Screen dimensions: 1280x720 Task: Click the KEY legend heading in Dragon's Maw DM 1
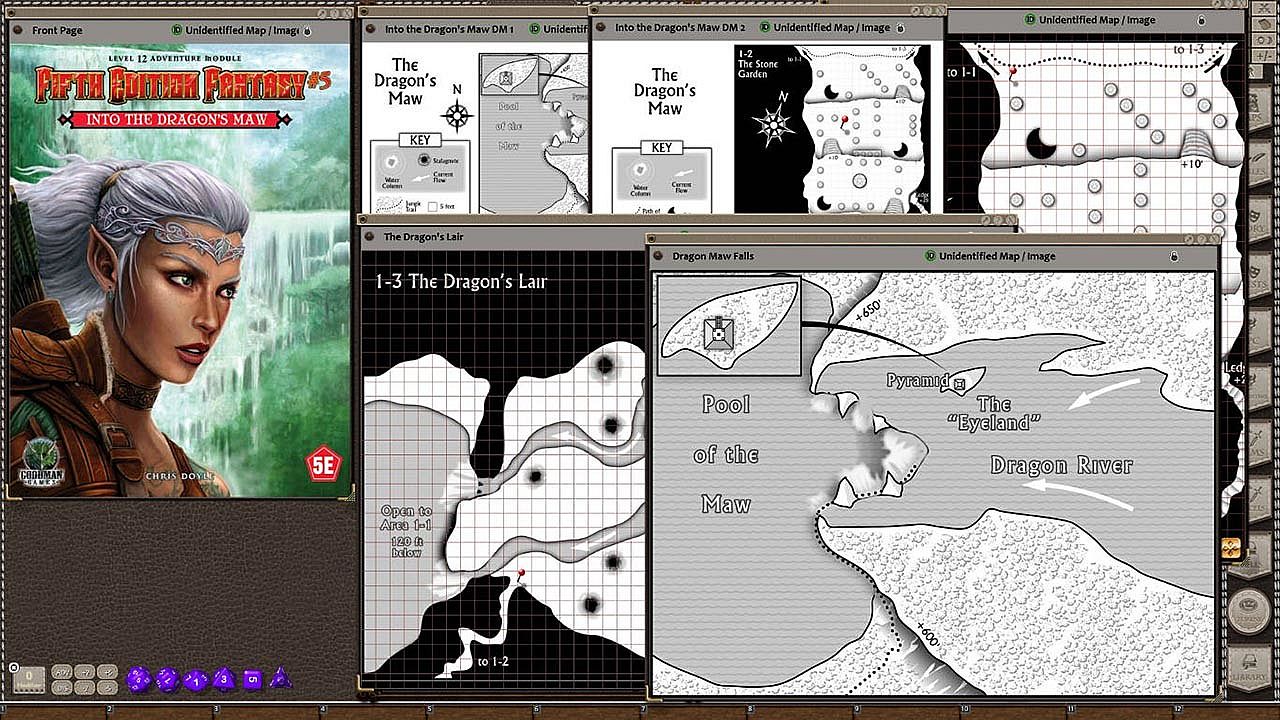[x=420, y=140]
